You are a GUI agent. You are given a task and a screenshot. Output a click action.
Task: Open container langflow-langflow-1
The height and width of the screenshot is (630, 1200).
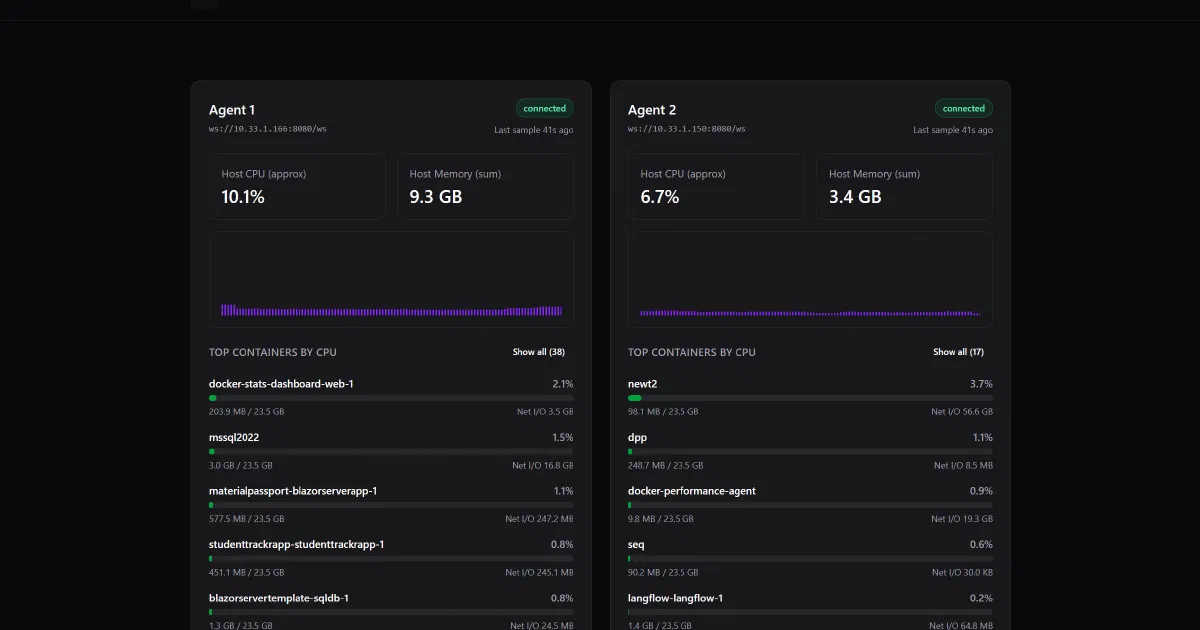675,598
